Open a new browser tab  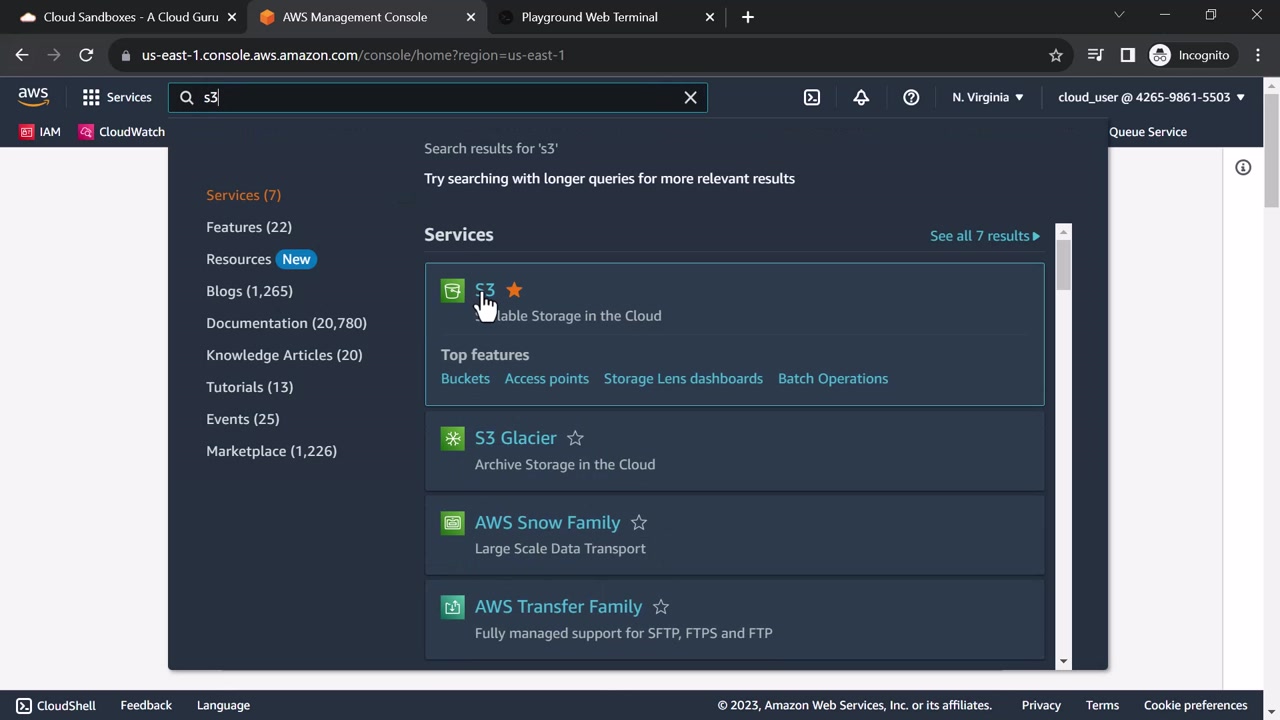click(748, 17)
